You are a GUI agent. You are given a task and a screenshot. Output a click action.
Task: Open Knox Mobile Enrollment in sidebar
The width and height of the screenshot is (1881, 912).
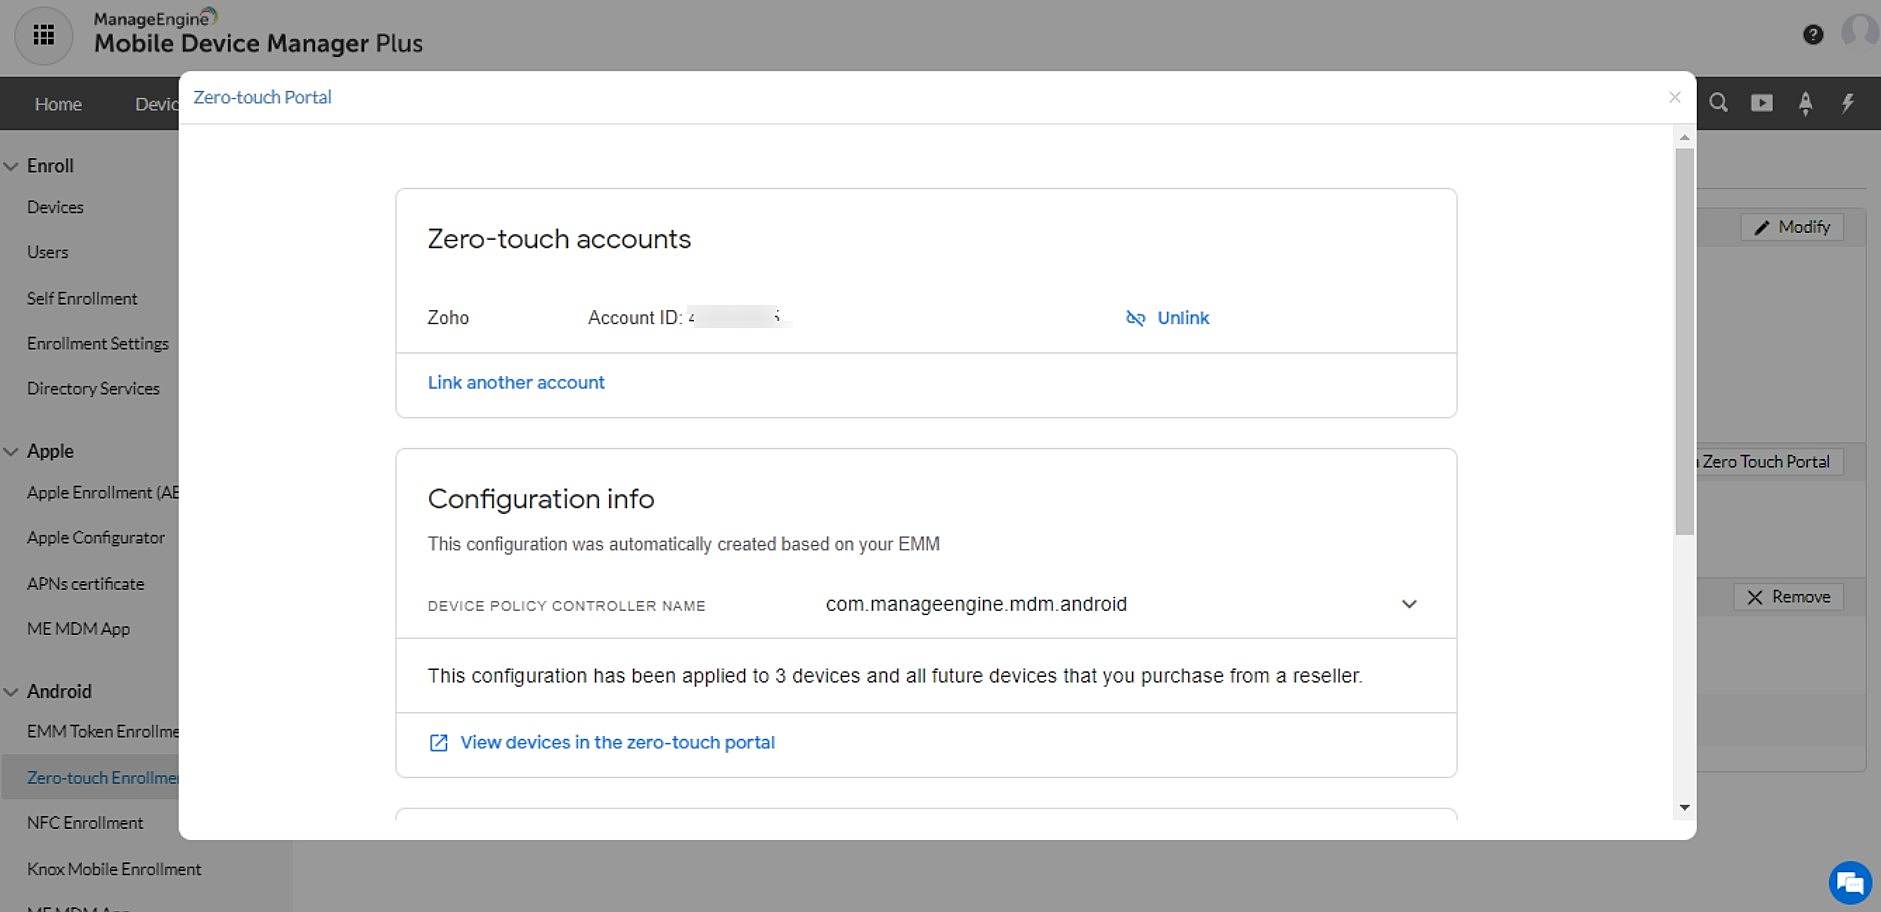click(114, 869)
